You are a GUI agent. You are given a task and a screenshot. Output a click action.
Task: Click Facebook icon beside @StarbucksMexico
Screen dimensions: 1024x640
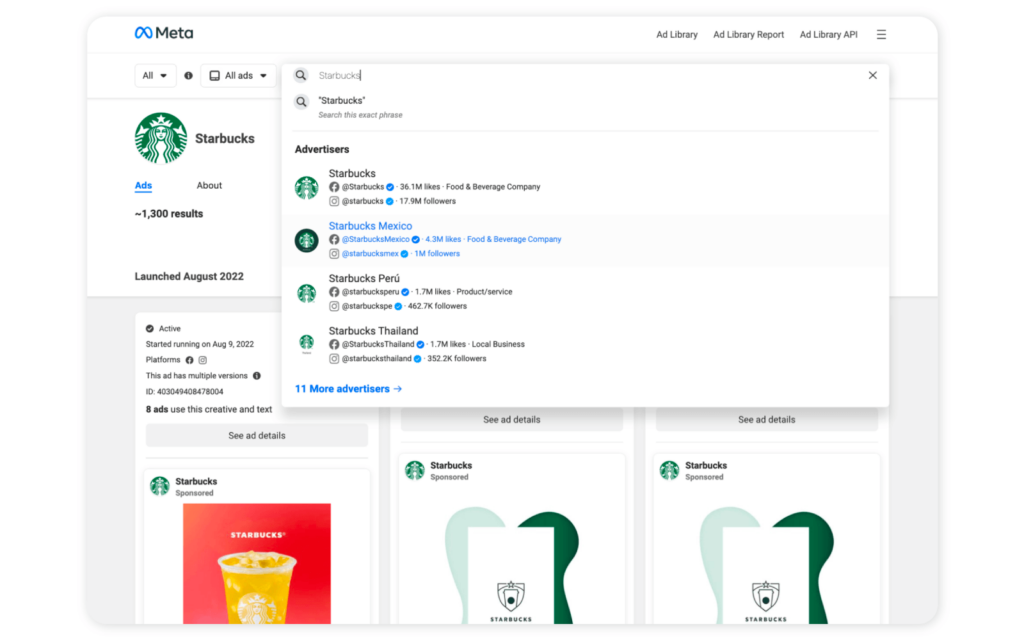coord(334,240)
